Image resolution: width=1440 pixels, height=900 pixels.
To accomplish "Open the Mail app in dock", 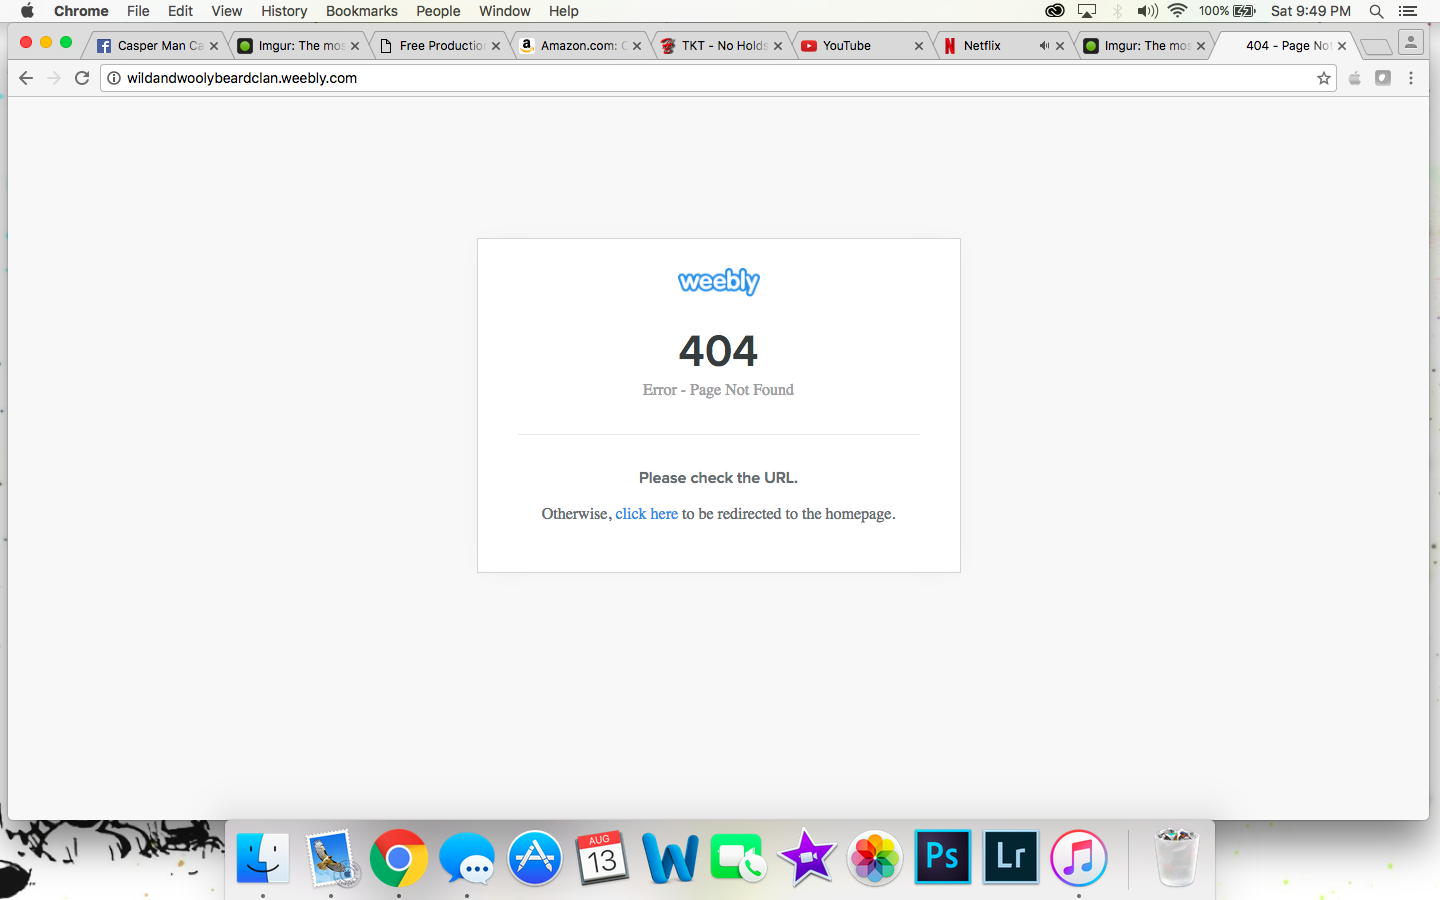I will pyautogui.click(x=331, y=858).
